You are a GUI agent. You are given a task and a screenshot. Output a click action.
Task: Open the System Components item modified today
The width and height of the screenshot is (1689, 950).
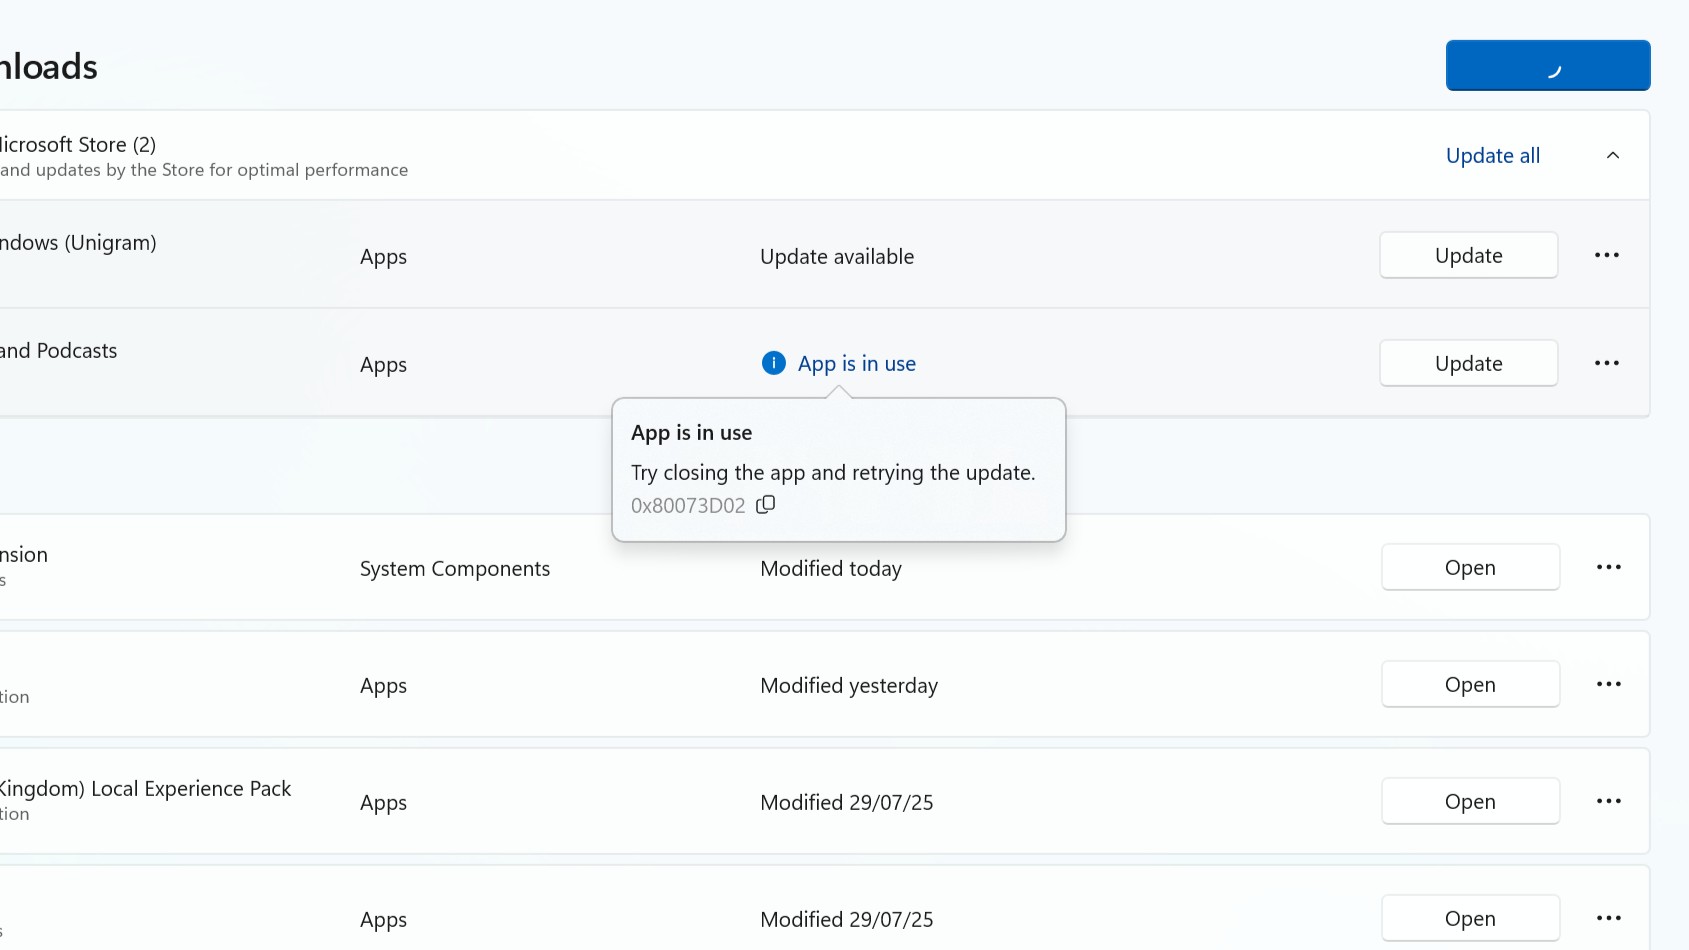click(1469, 568)
